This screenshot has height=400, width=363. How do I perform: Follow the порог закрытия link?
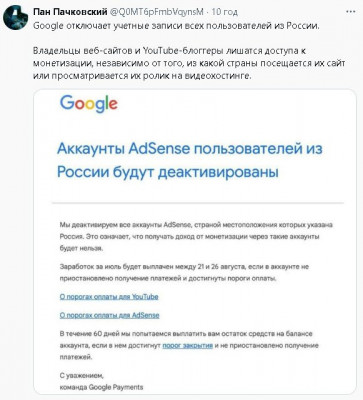click(x=187, y=345)
